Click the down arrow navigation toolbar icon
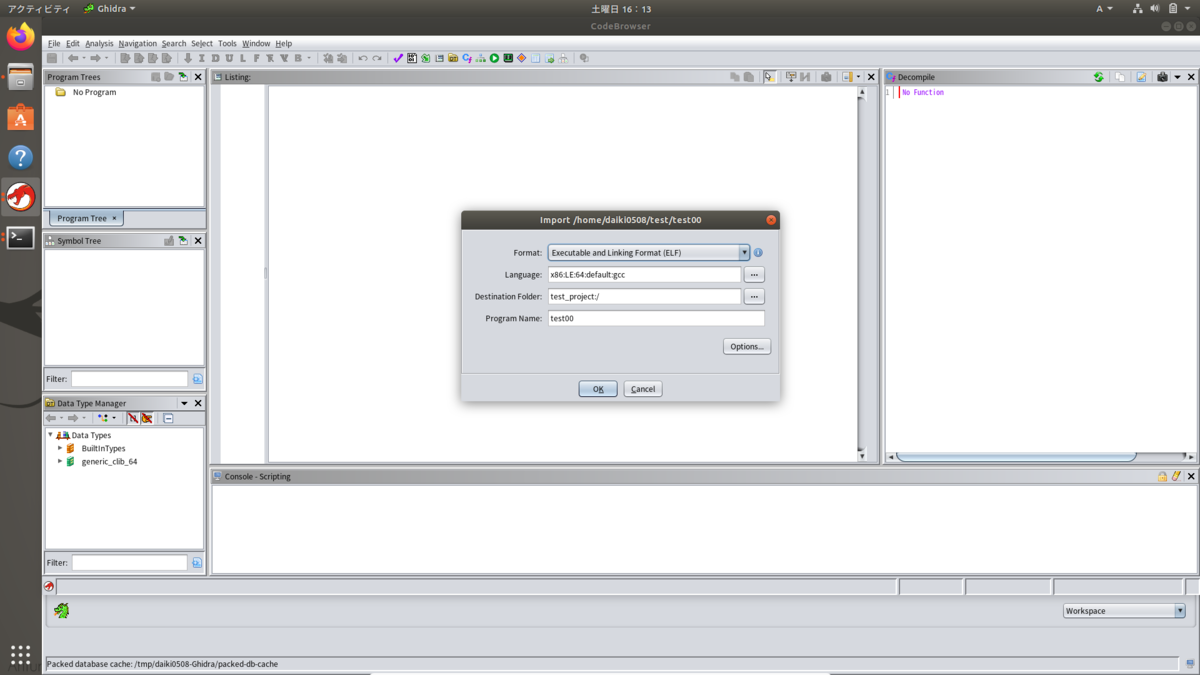Viewport: 1200px width, 675px height. point(187,58)
